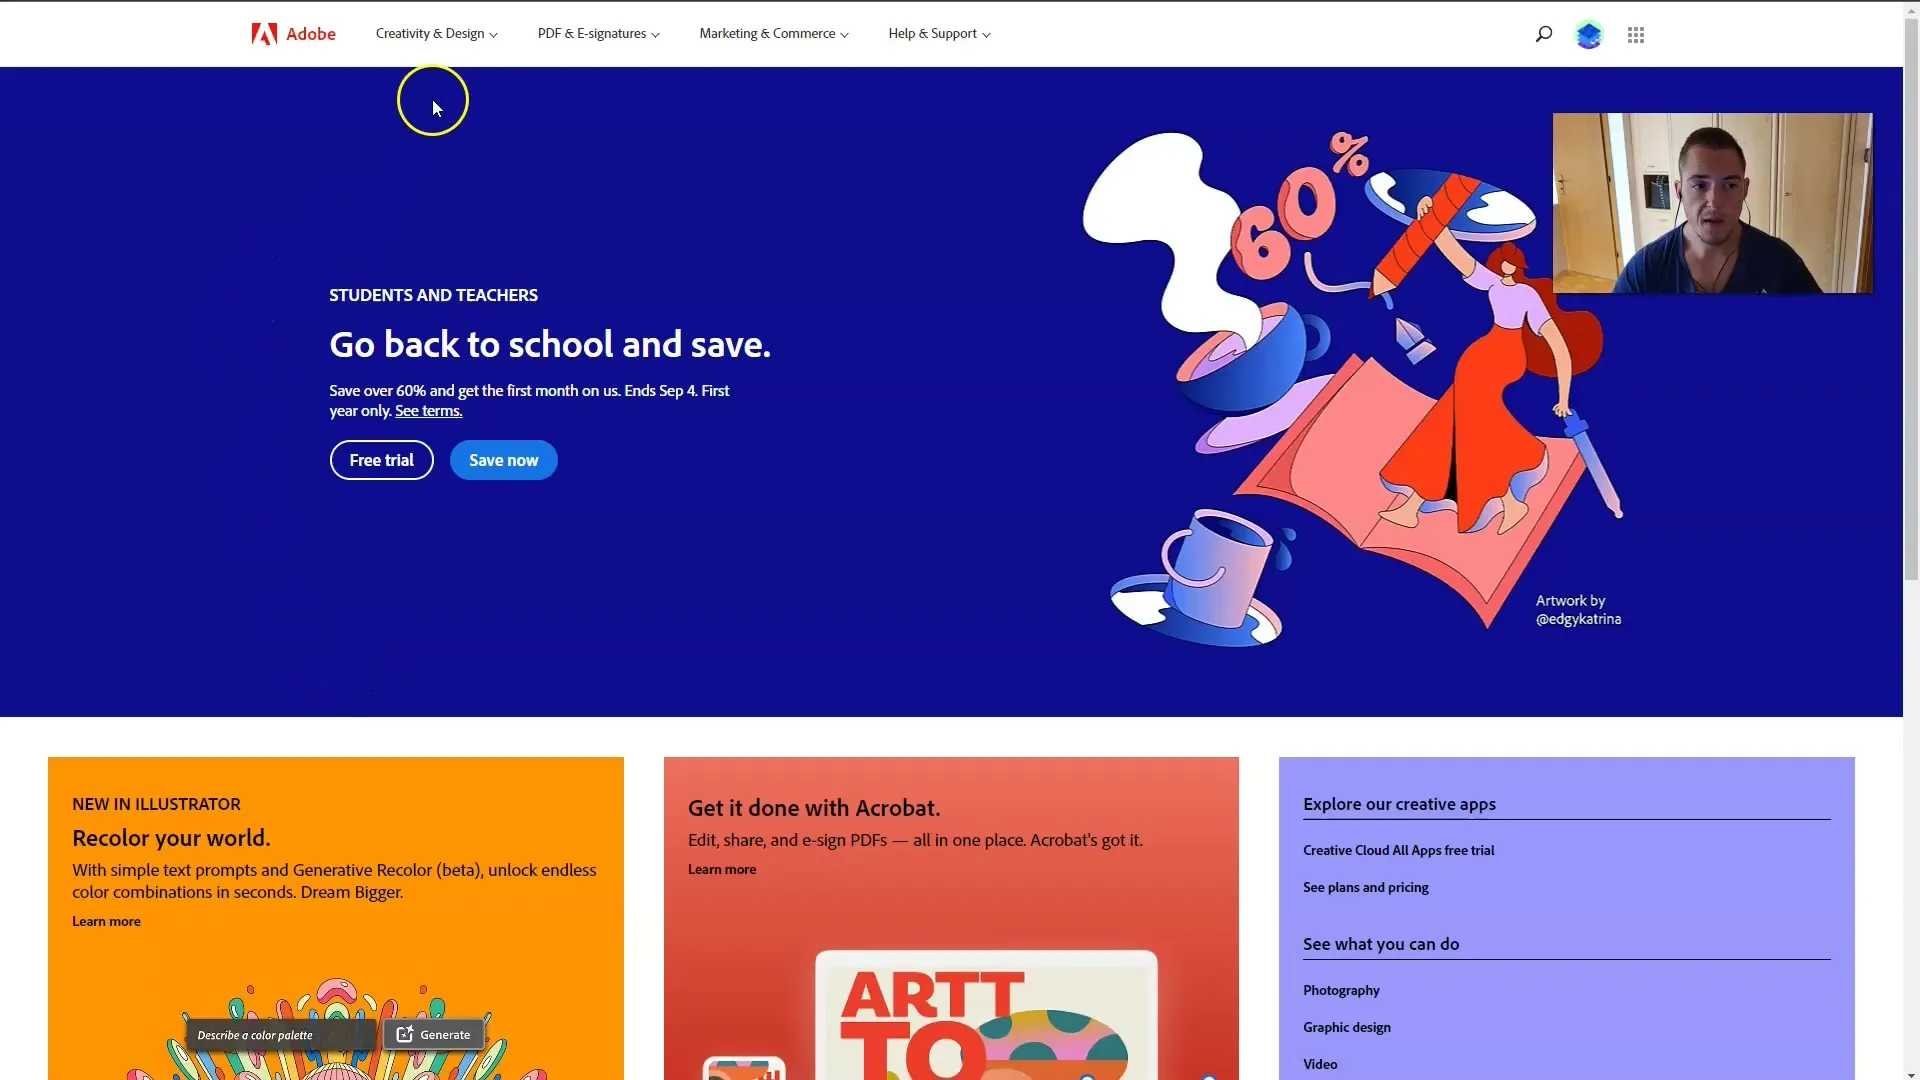Click the Adobe logo icon
Image resolution: width=1920 pixels, height=1080 pixels.
(x=262, y=34)
